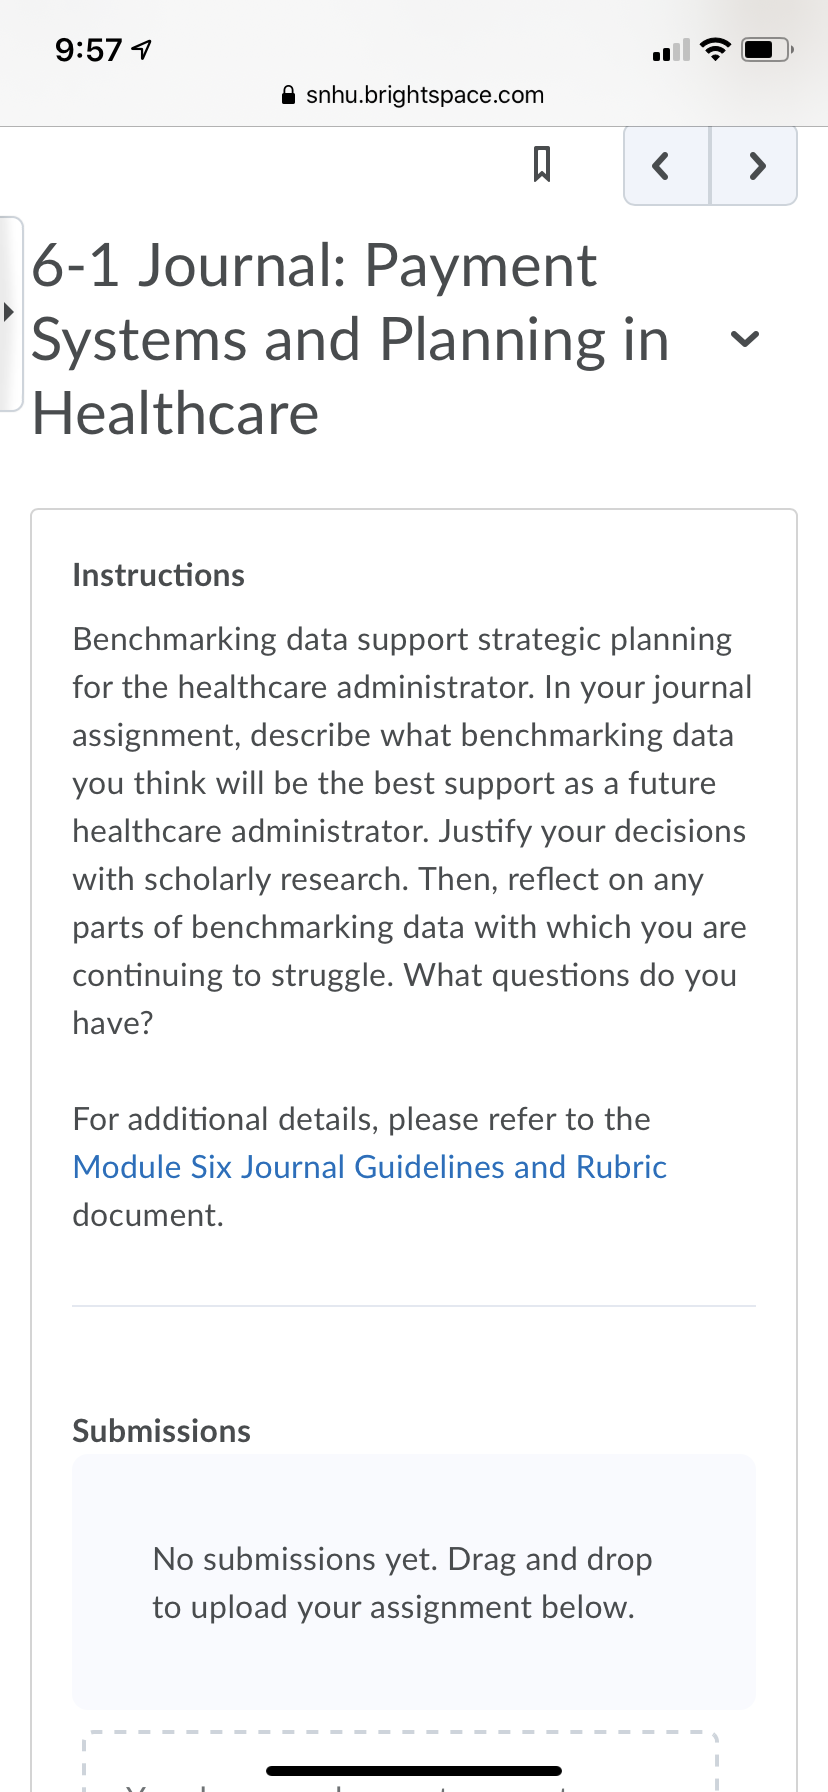The width and height of the screenshot is (828, 1792).
Task: Go to the next content item
Action: coord(754,165)
